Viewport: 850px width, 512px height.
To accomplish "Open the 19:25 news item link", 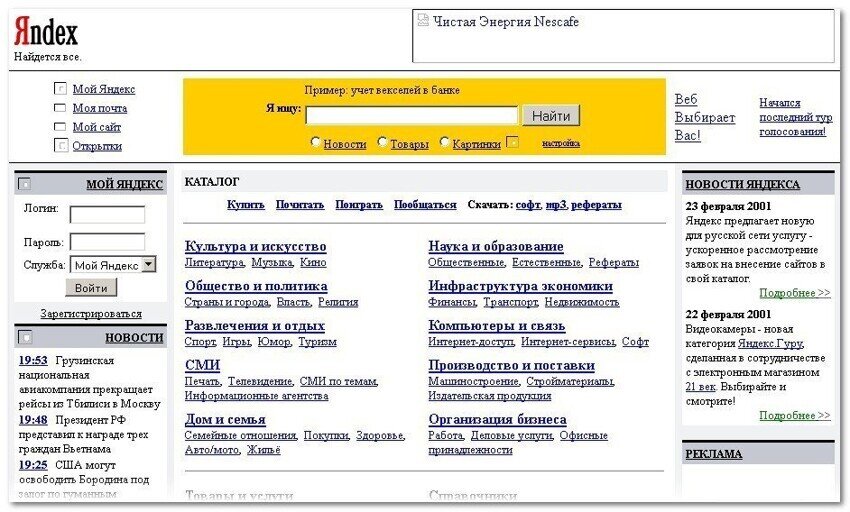I will (x=33, y=465).
